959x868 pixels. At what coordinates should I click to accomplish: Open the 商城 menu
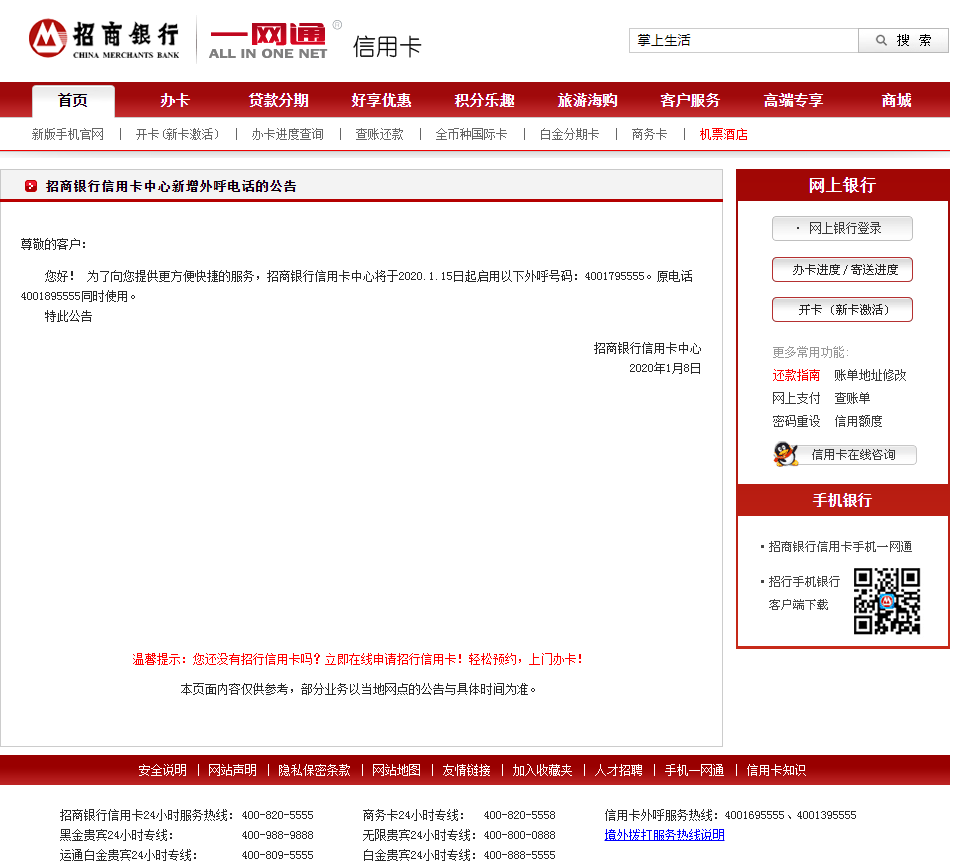point(896,100)
